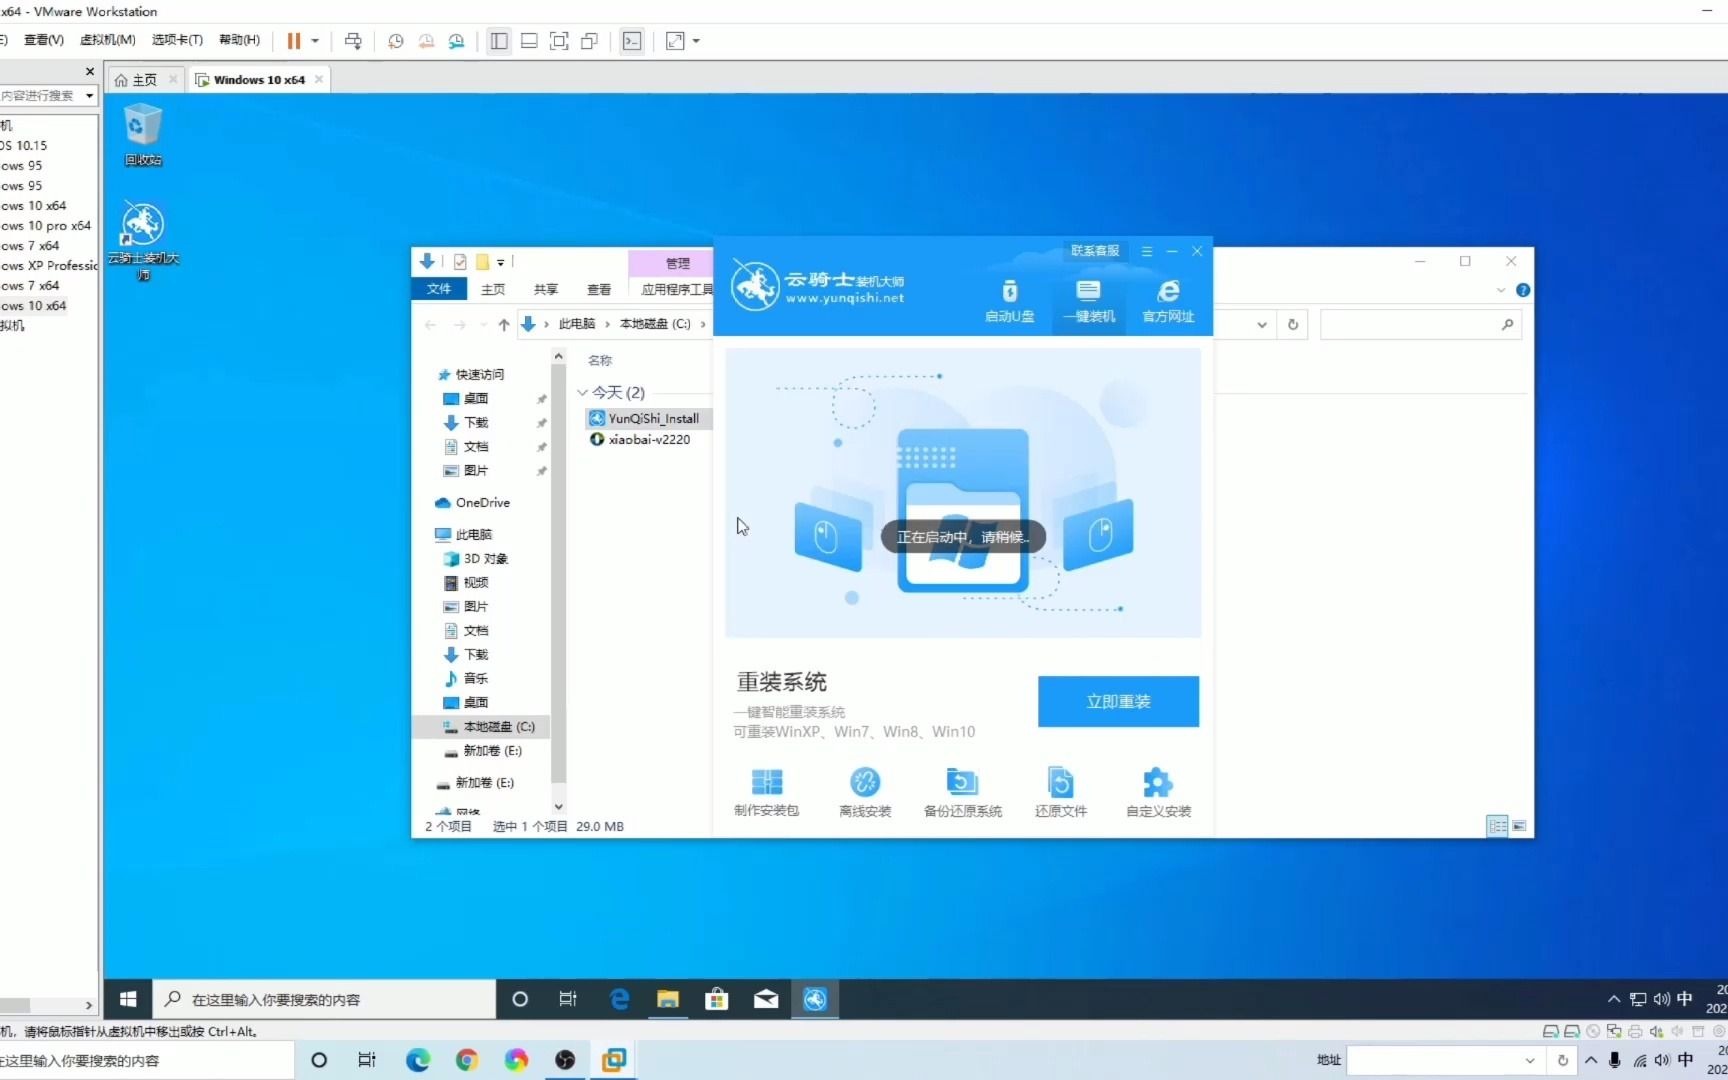
Task: Switch Explorer to details view
Action: (1497, 825)
